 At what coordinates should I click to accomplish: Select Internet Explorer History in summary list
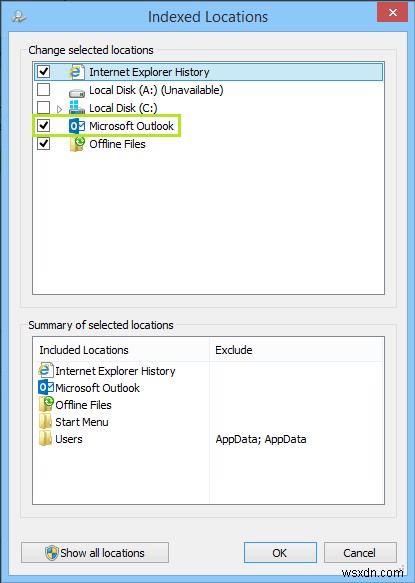[x=115, y=371]
